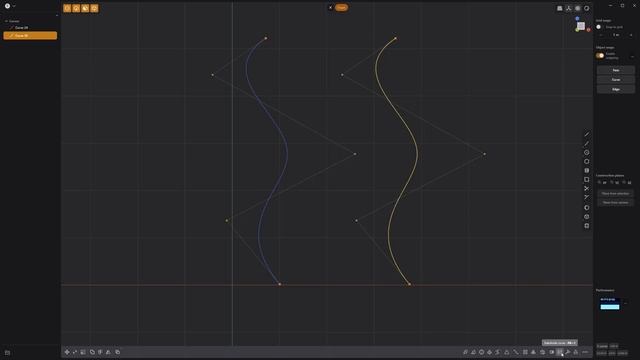Toggle the Face snap button

pyautogui.click(x=616, y=70)
